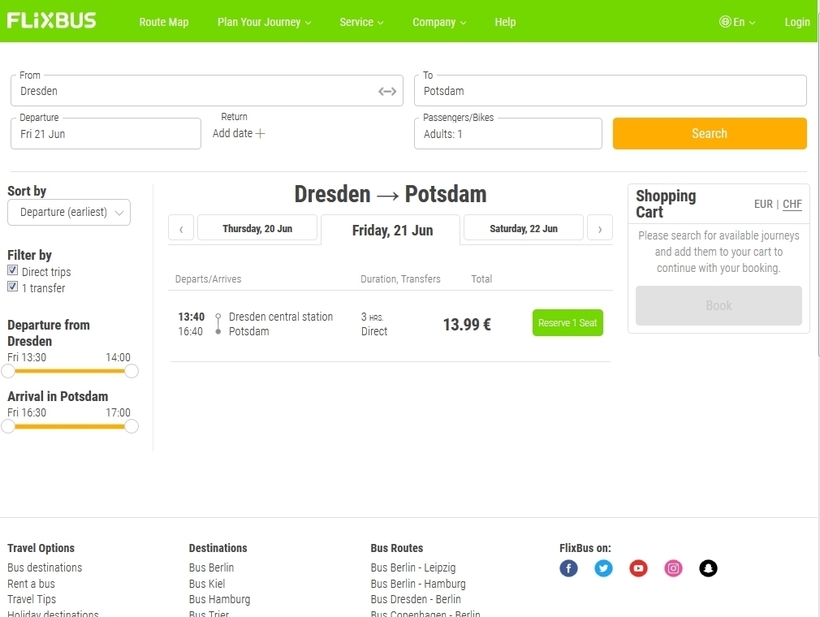Open Rent a bus footer link
Image resolution: width=820 pixels, height=617 pixels.
pyautogui.click(x=31, y=584)
